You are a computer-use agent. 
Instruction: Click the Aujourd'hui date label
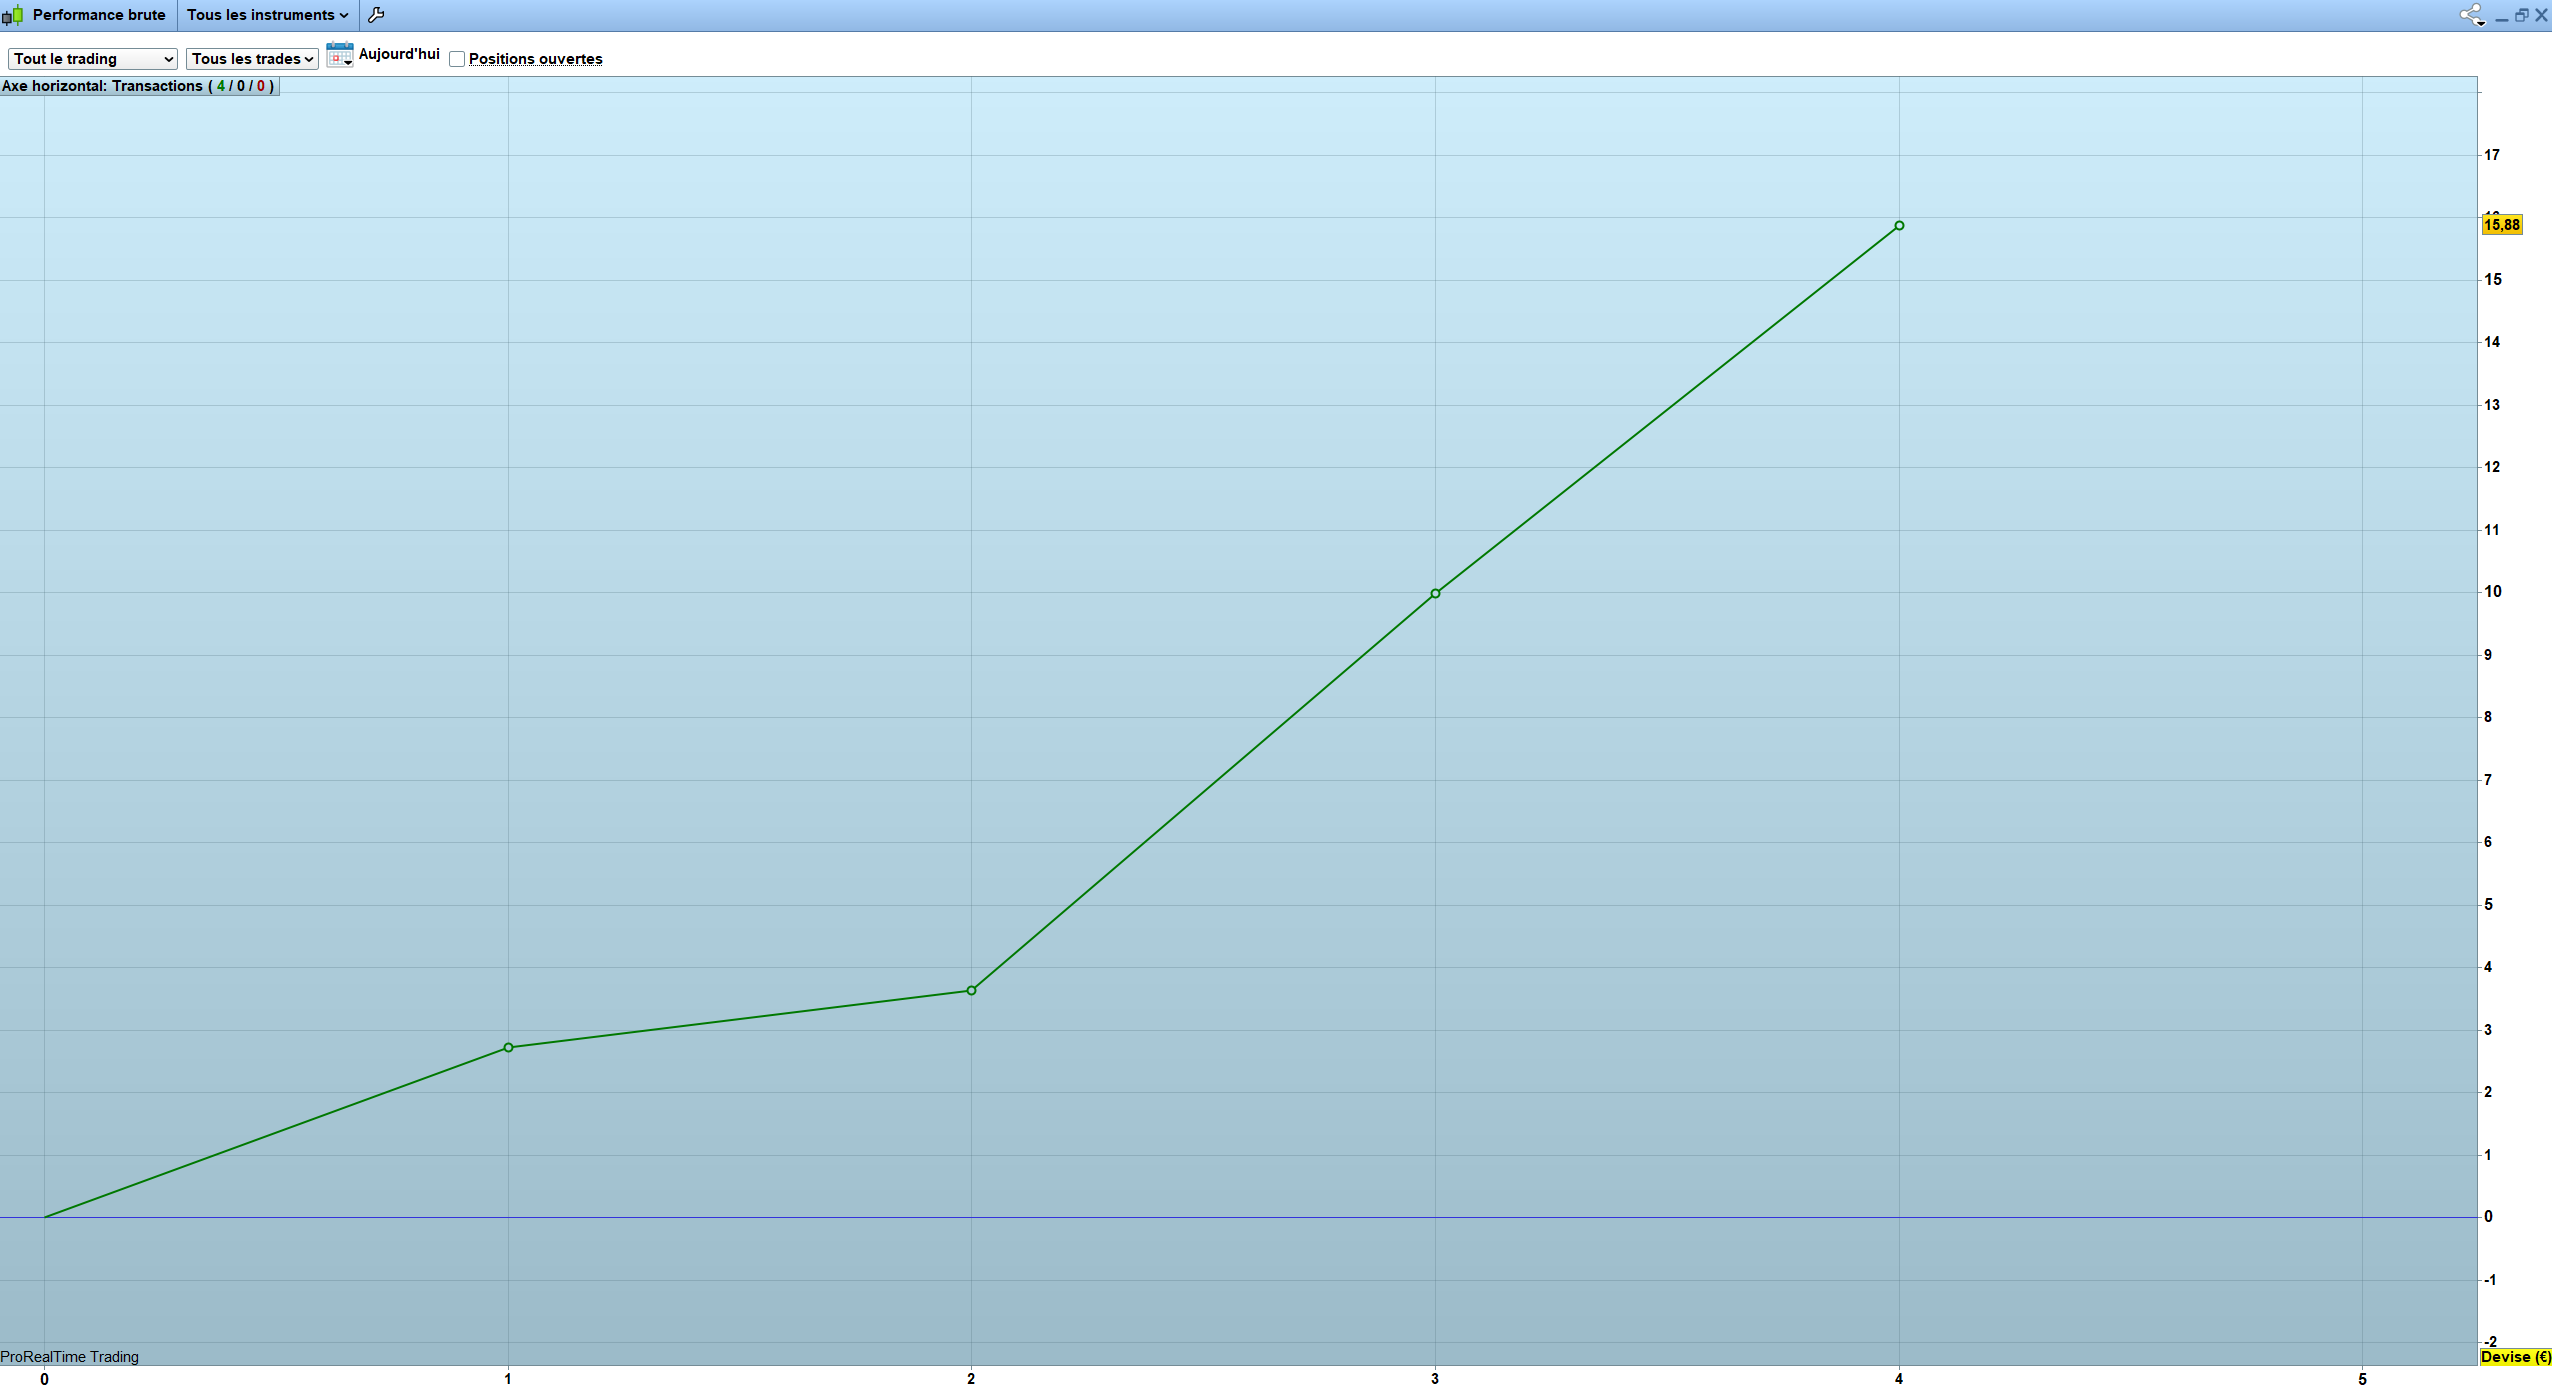399,54
